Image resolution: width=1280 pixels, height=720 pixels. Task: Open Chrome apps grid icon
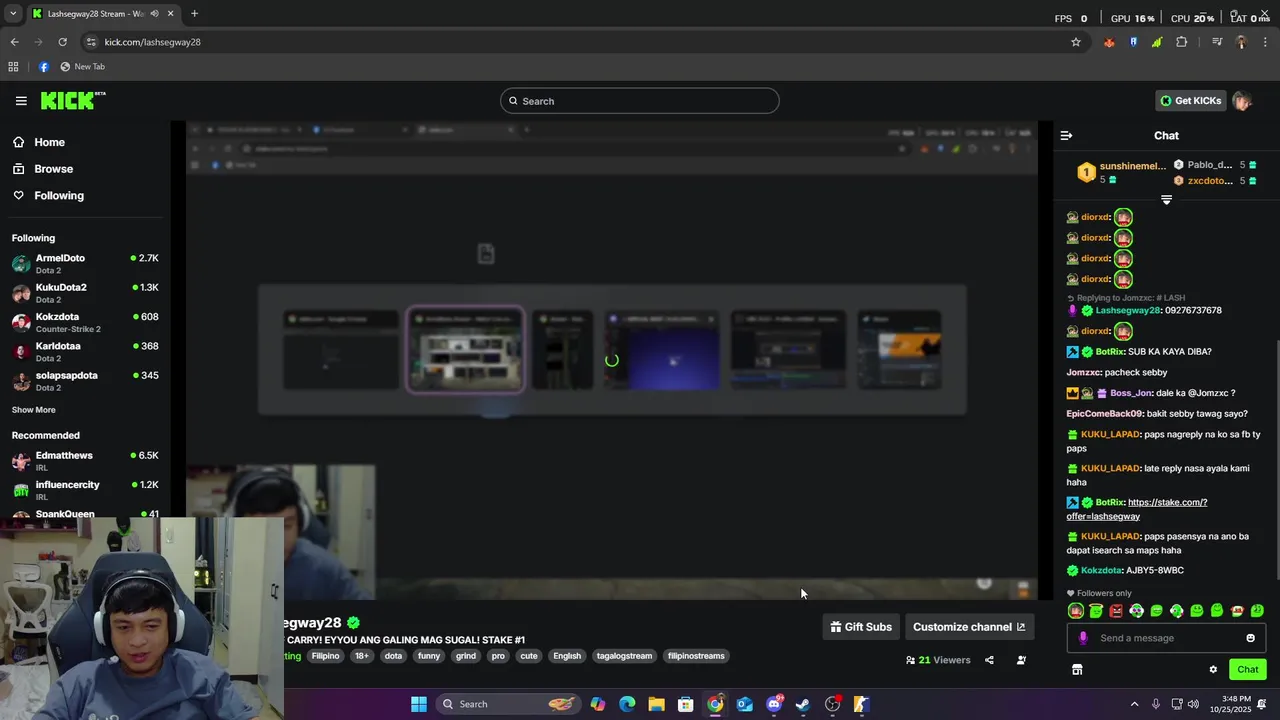[13, 67]
